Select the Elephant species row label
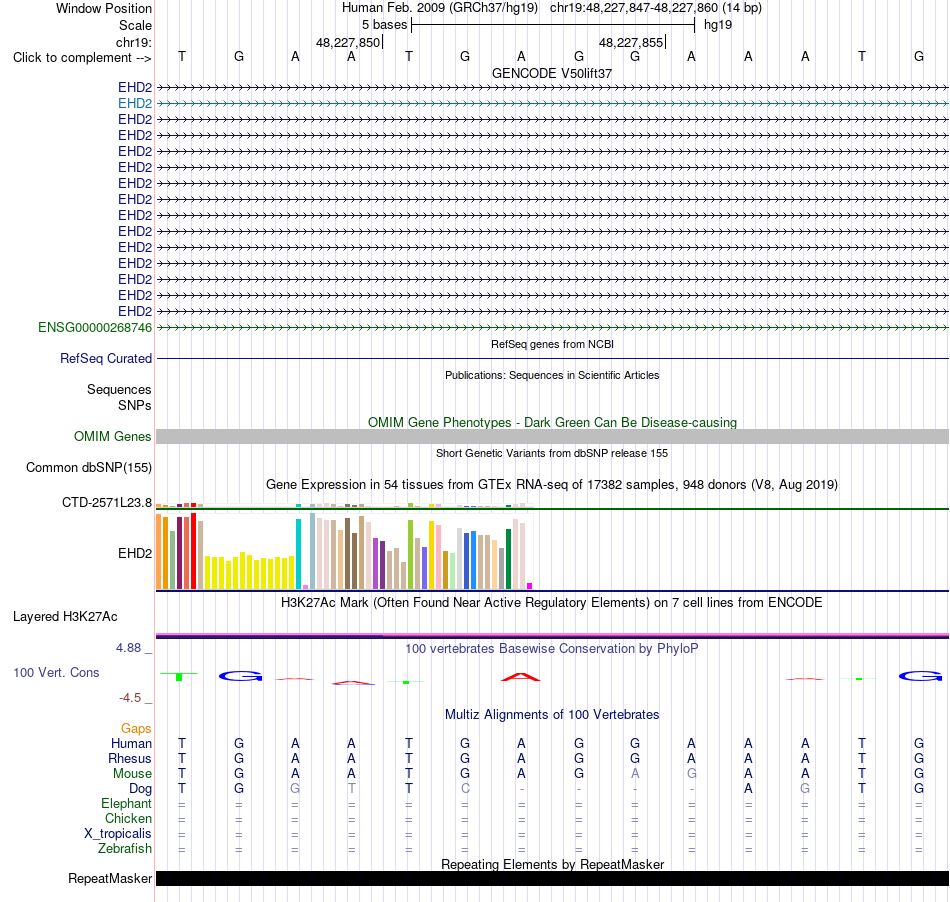This screenshot has height=902, width=950. [x=126, y=804]
